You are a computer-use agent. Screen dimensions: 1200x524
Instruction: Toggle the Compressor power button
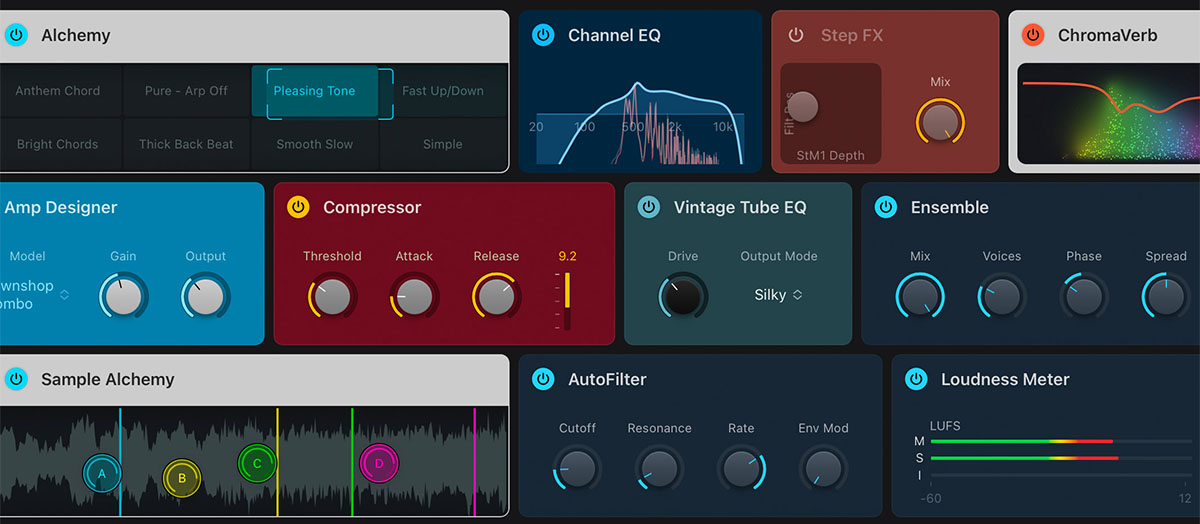coord(298,207)
